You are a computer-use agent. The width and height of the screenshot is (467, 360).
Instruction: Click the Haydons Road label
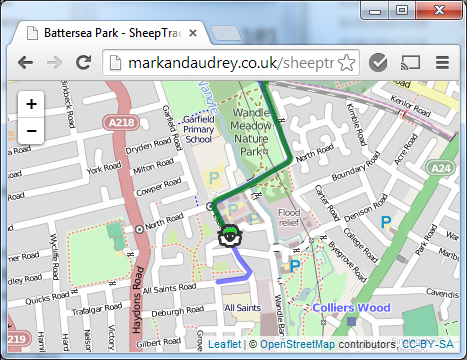(x=137, y=300)
